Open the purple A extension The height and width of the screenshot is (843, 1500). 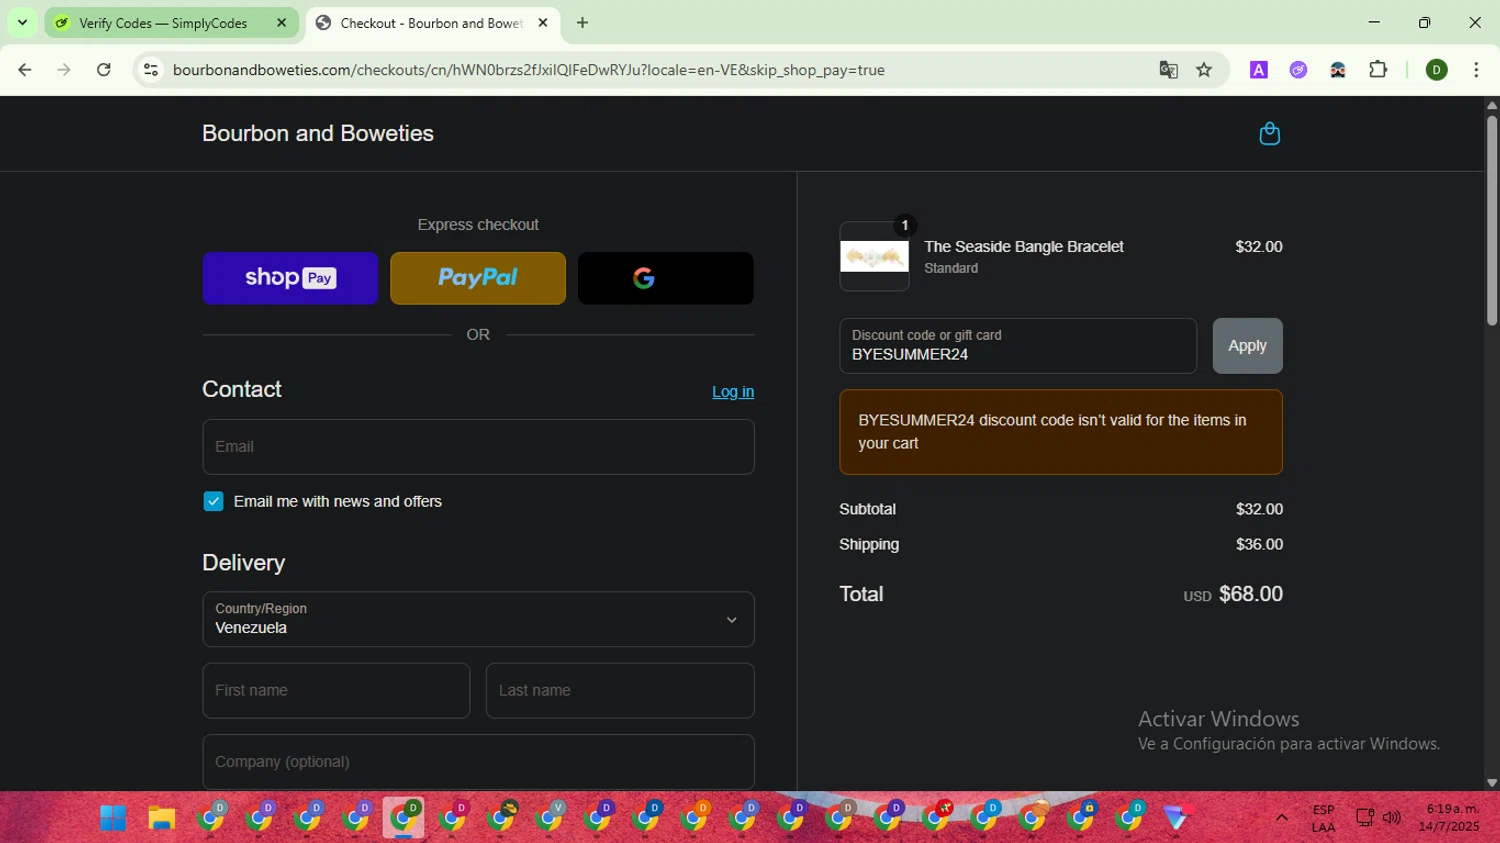pyautogui.click(x=1259, y=70)
